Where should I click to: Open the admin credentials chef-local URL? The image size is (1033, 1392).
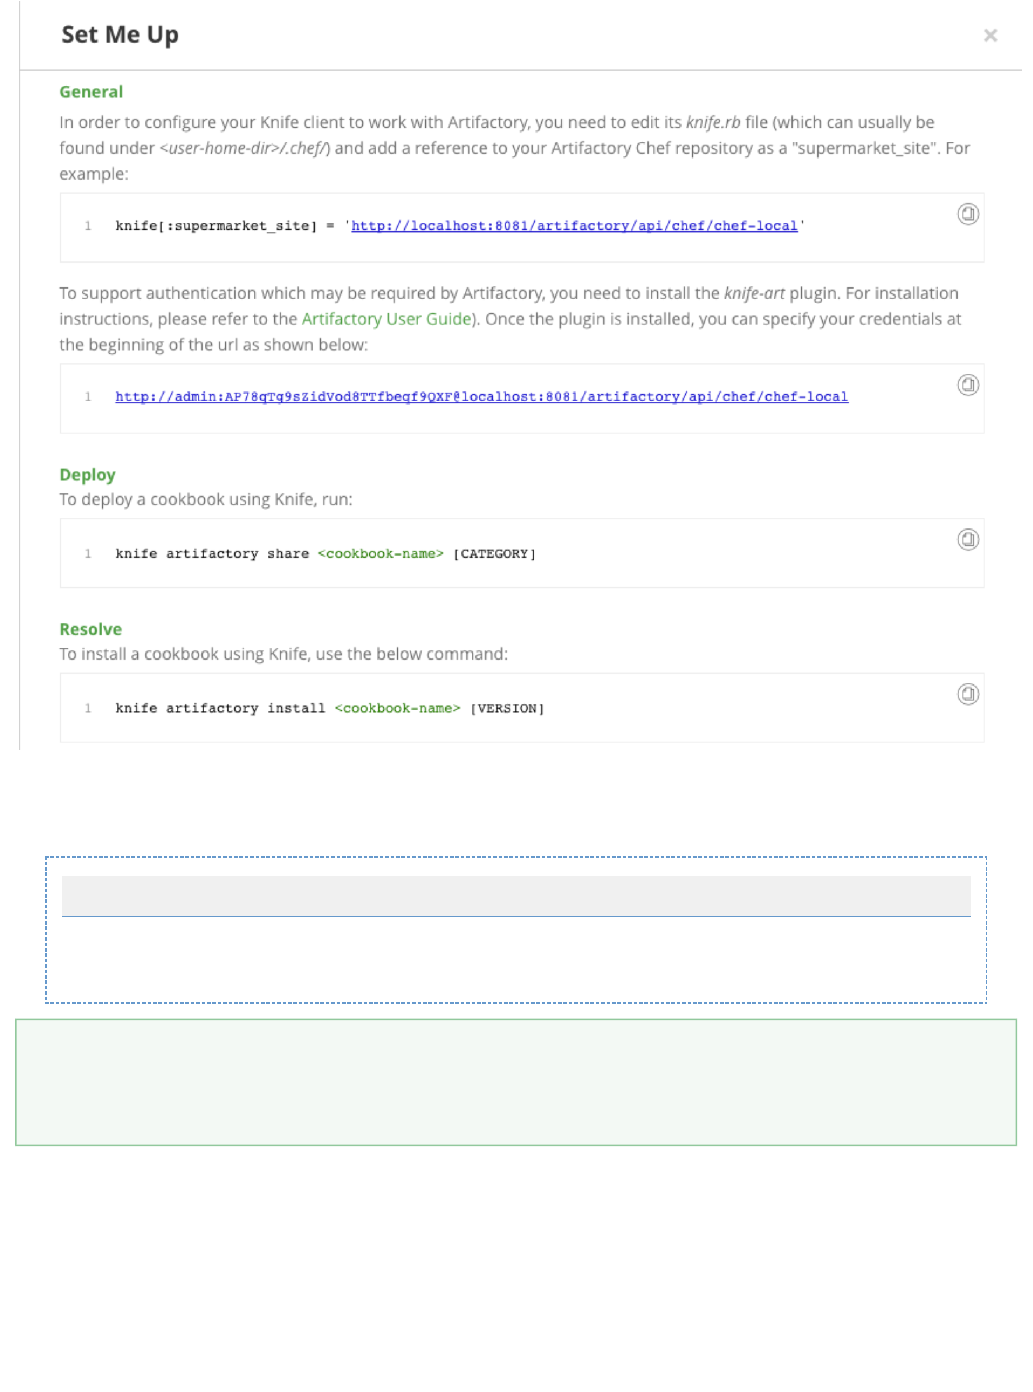click(481, 397)
